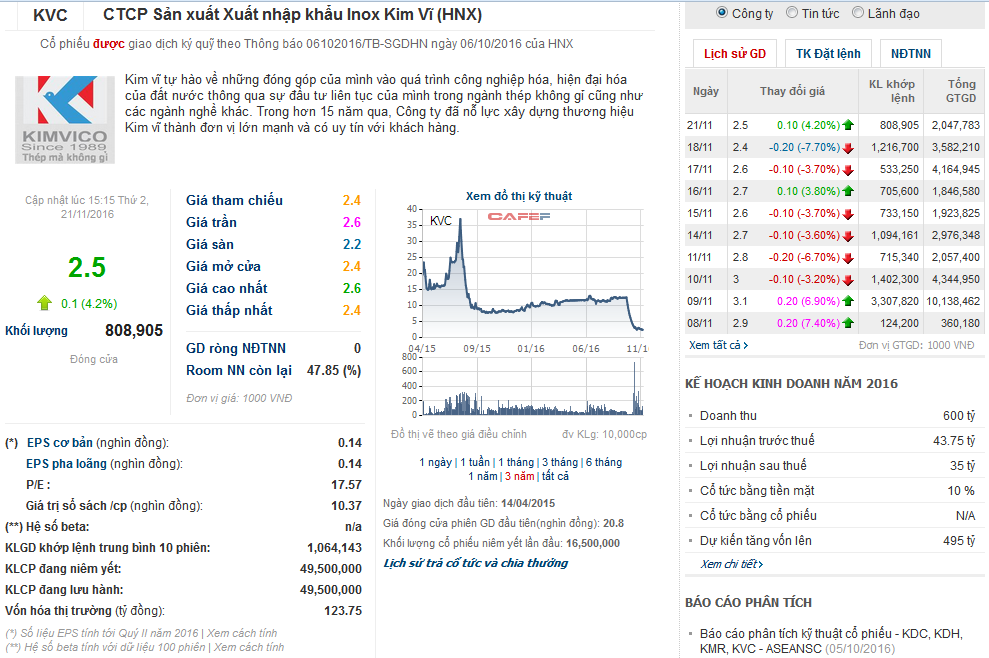Click the down arrow in the 17/11 row
Viewport: 989px width, 658px height.
point(848,170)
